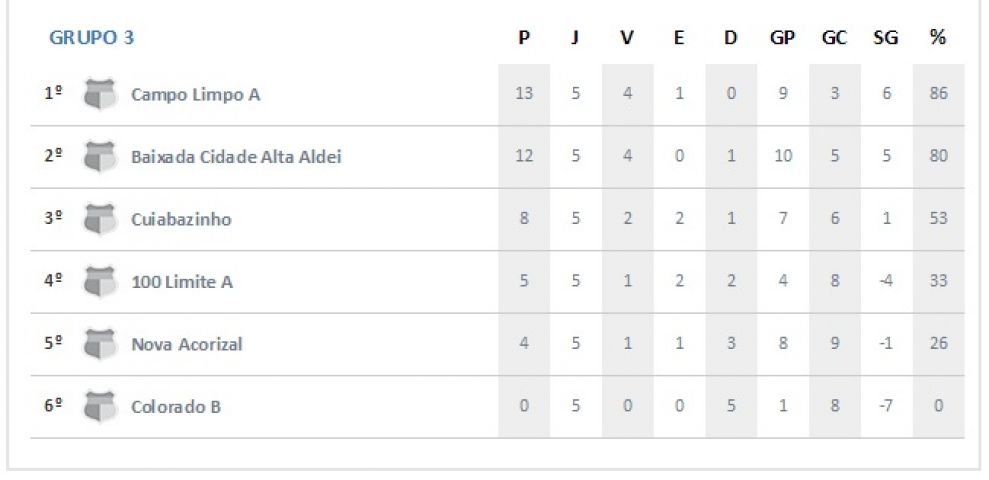This screenshot has width=989, height=480.
Task: Click the Nova Acorizal team crest icon
Action: pos(100,344)
